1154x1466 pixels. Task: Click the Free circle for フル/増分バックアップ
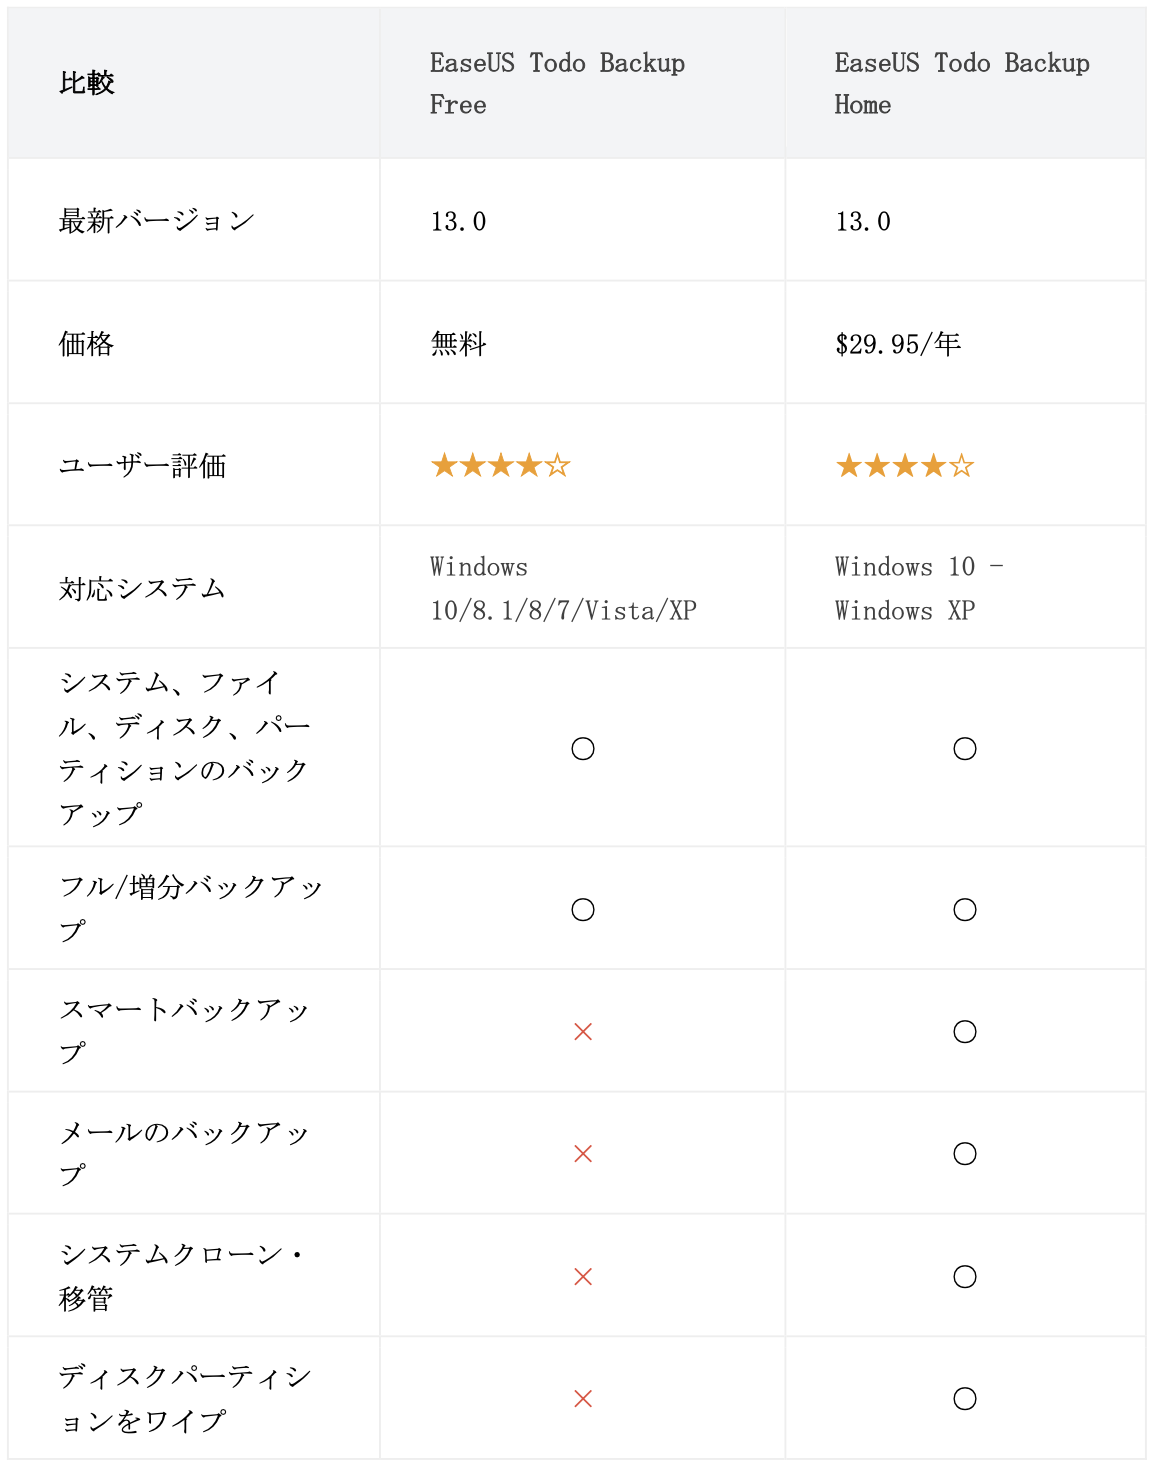(x=583, y=910)
